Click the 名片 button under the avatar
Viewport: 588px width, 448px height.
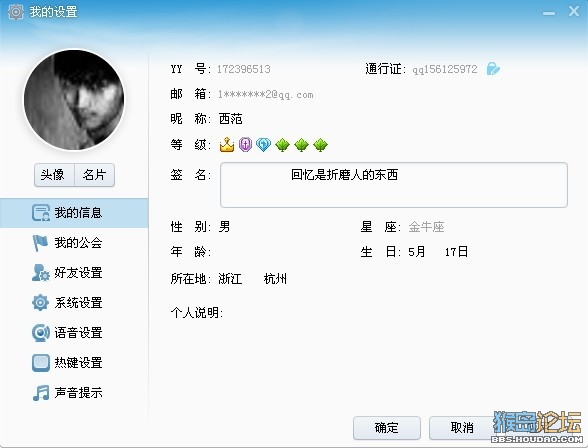coord(94,175)
